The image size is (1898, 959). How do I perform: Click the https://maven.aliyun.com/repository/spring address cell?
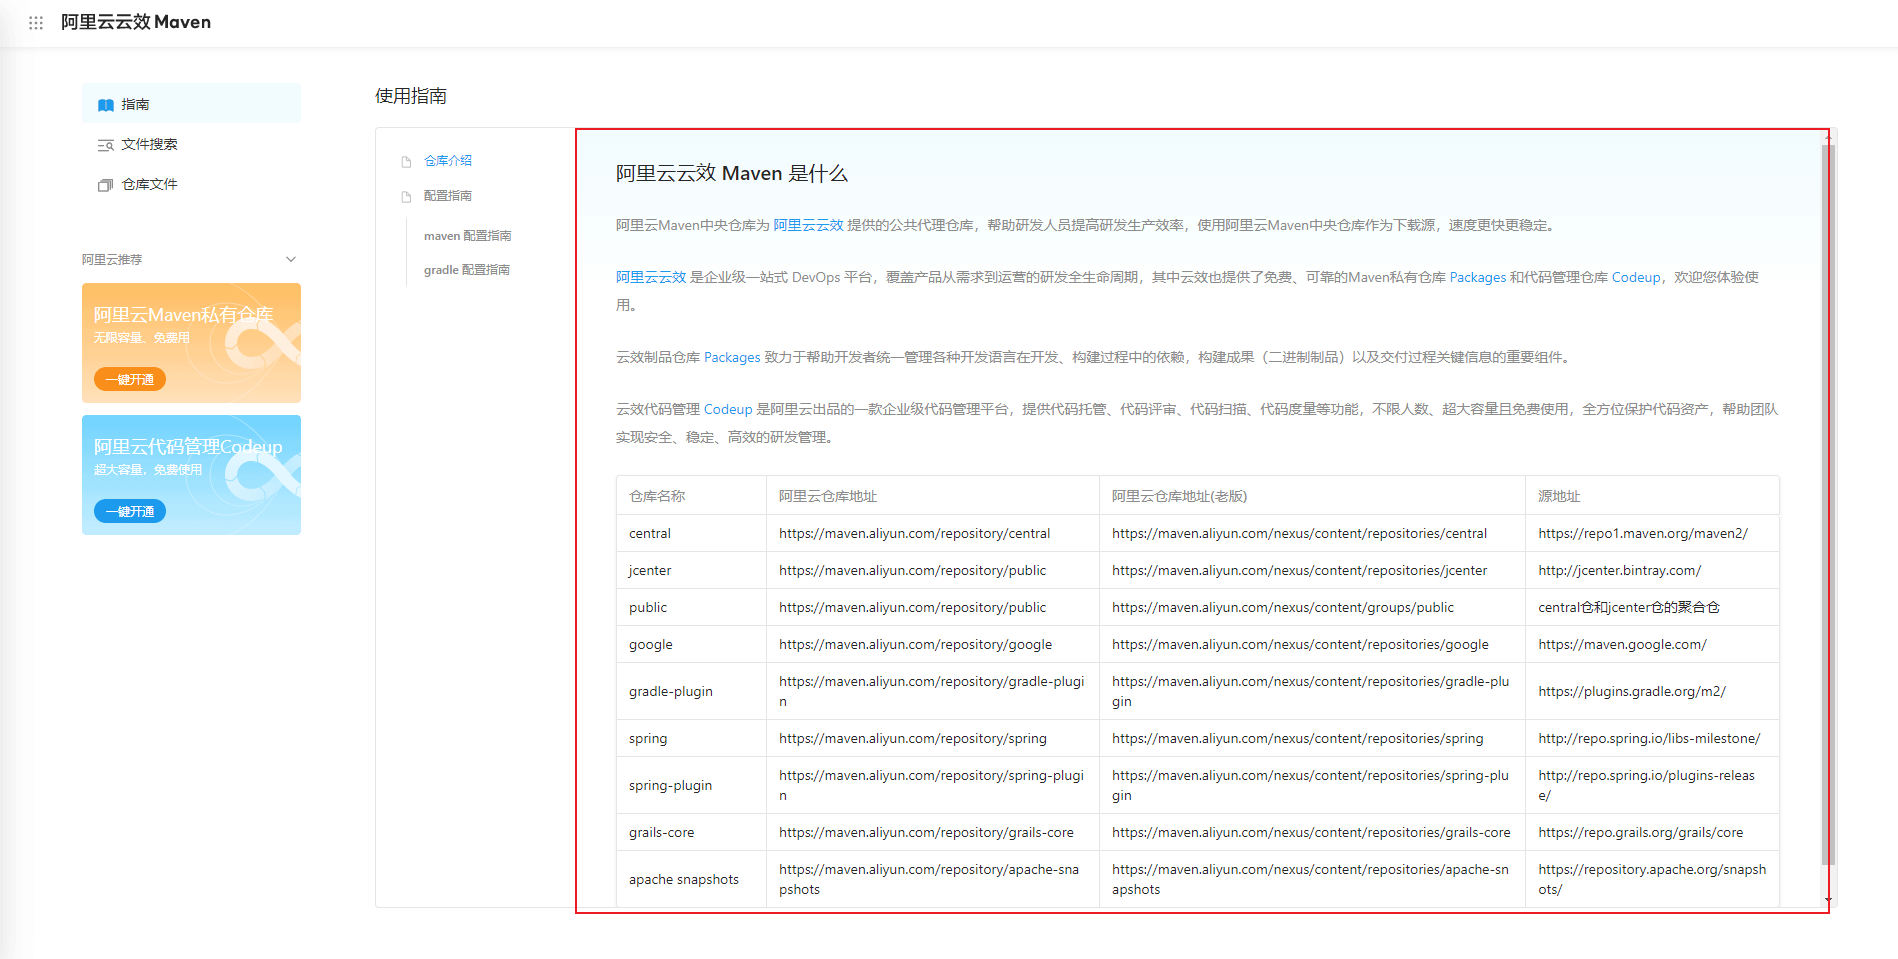click(x=932, y=738)
